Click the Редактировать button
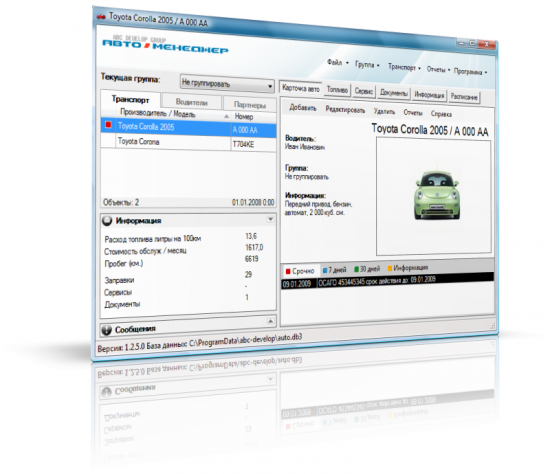The image size is (550, 474). pyautogui.click(x=345, y=110)
